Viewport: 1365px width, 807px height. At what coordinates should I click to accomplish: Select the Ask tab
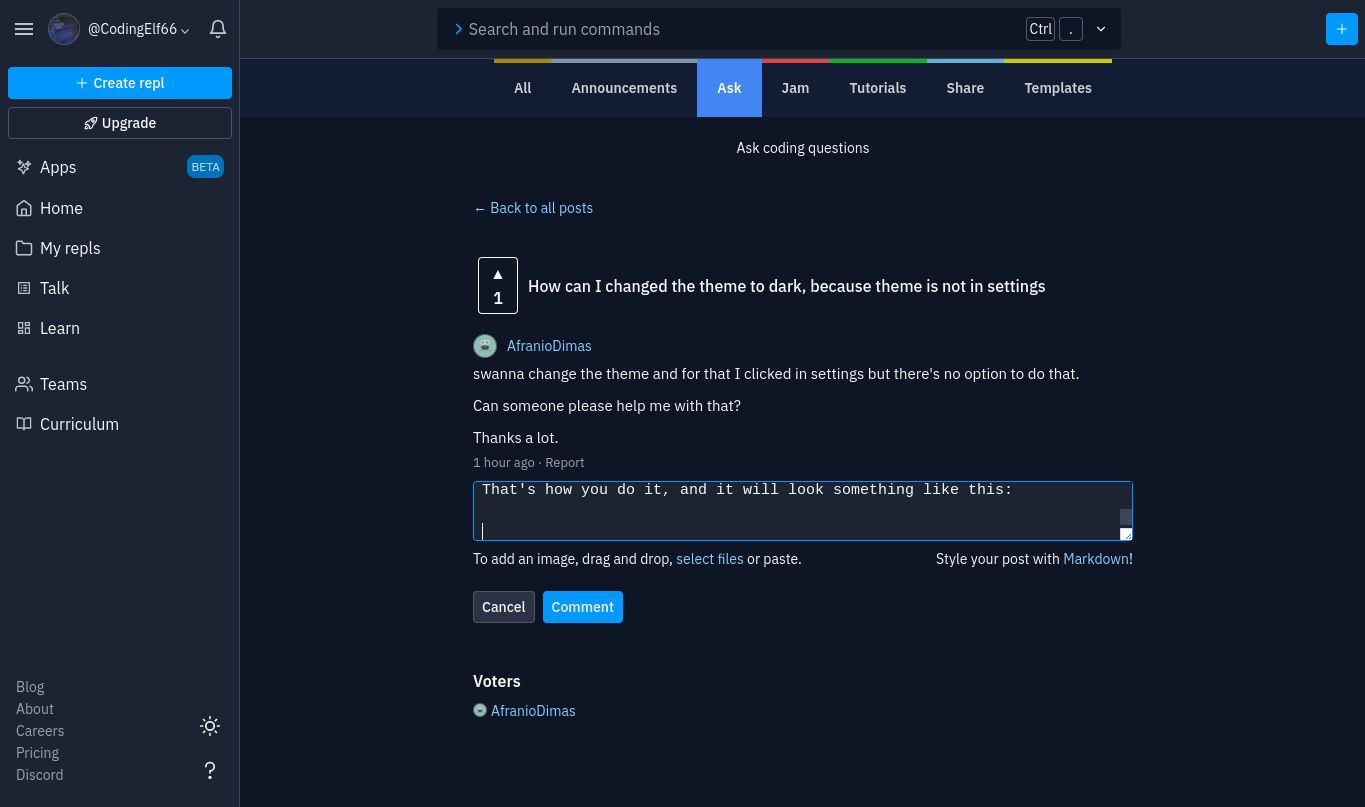729,88
